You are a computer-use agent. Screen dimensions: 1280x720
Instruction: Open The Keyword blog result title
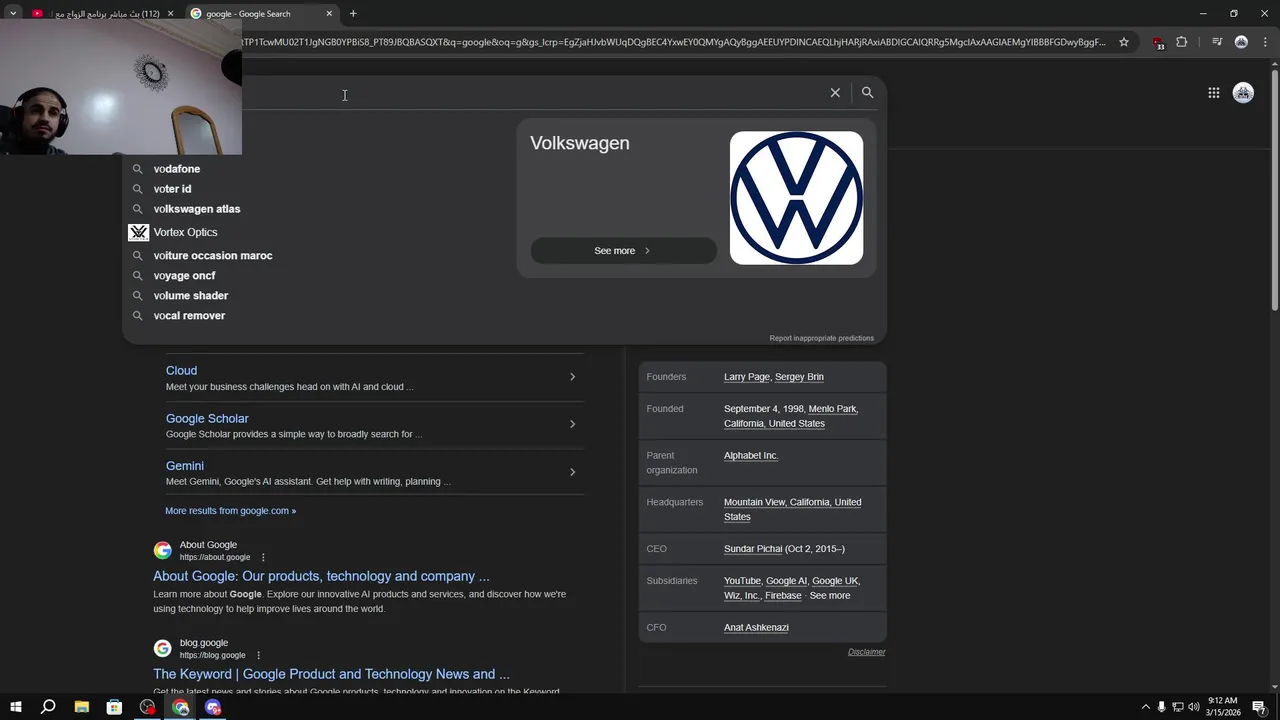[331, 674]
